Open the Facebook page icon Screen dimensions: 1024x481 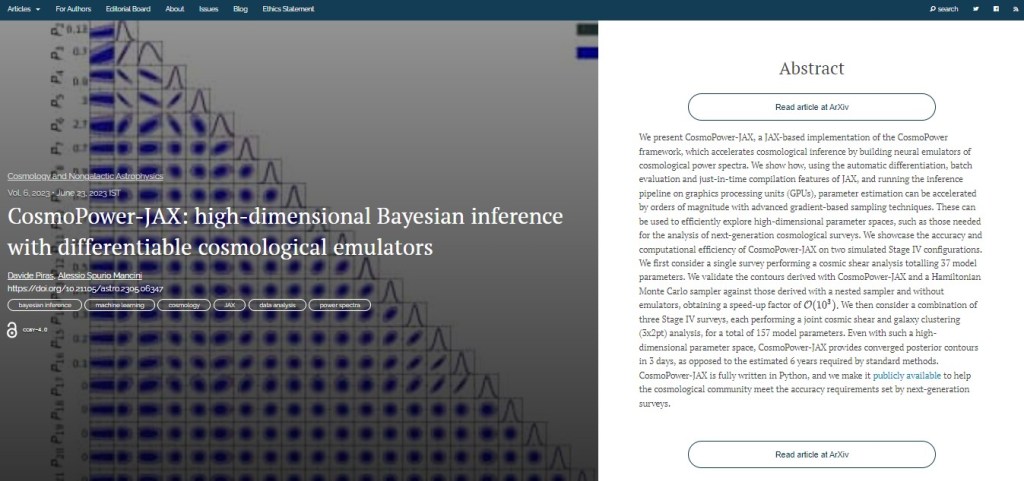point(996,9)
